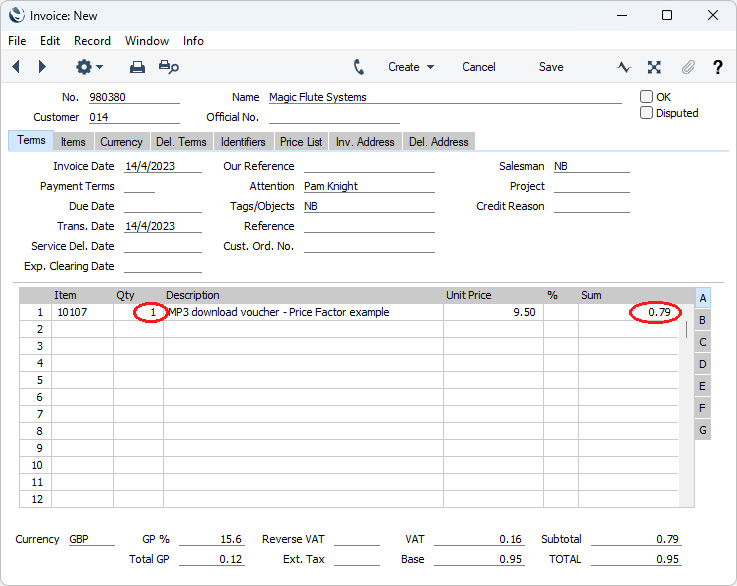The image size is (737, 586).
Task: Open the File menu
Action: [x=17, y=41]
